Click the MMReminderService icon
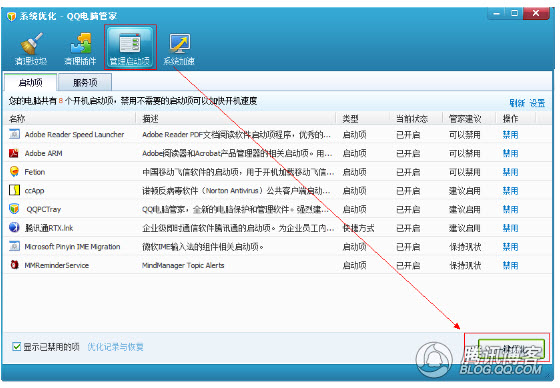 [x=14, y=265]
